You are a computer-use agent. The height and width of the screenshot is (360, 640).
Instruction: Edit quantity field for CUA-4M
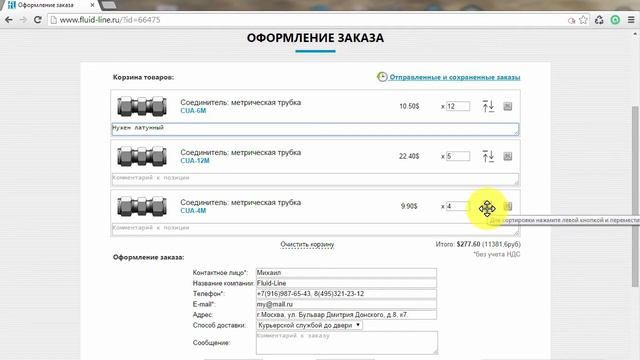pyautogui.click(x=458, y=206)
